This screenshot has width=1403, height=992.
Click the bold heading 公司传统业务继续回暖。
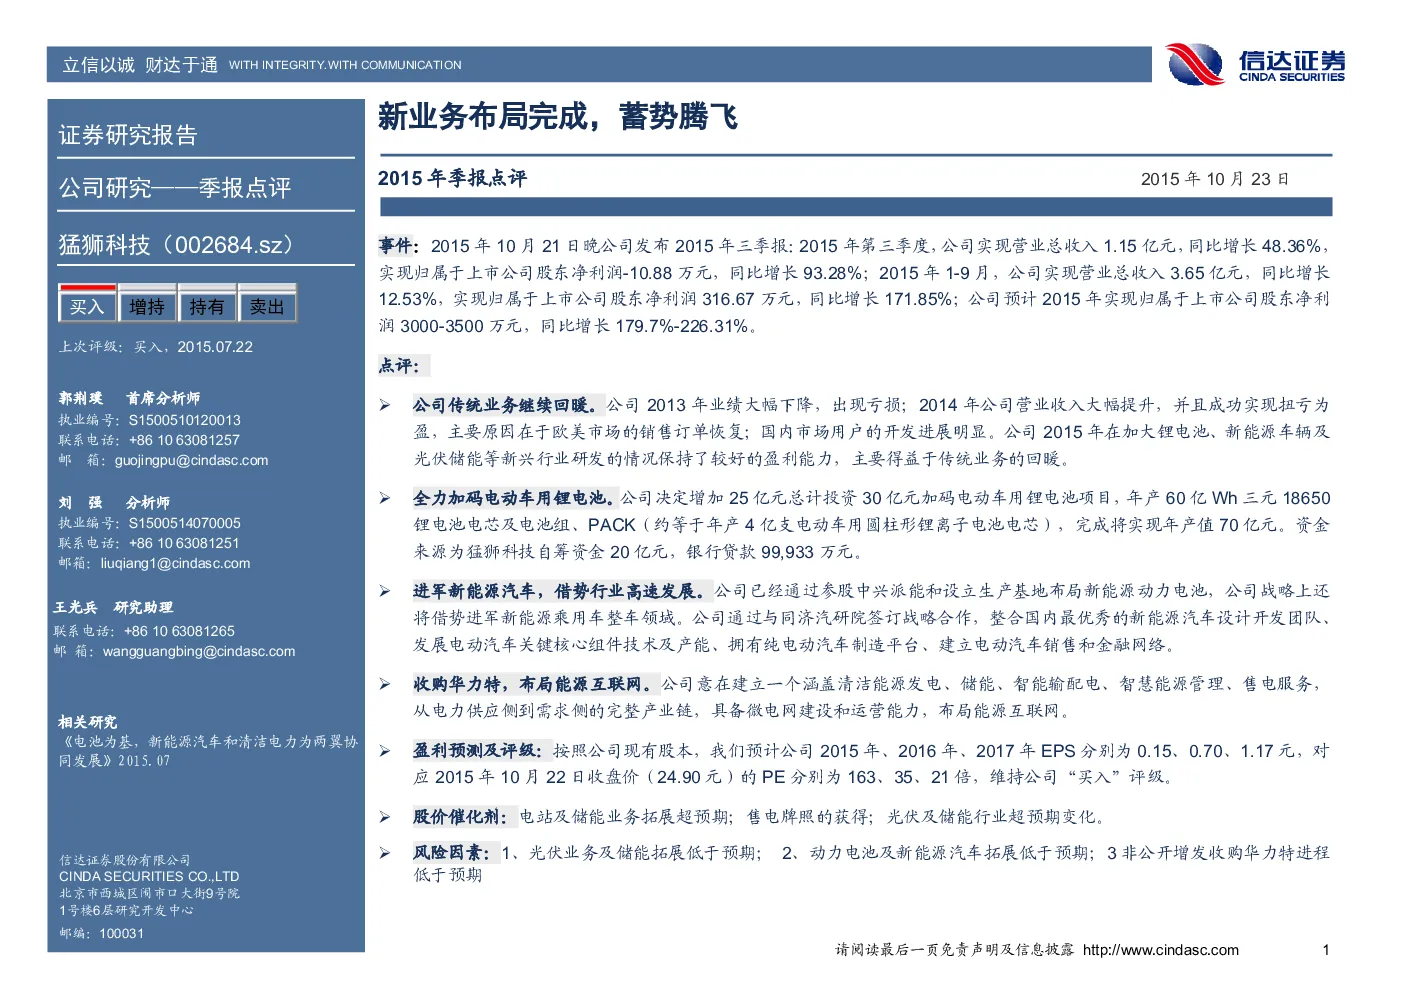pyautogui.click(x=509, y=405)
